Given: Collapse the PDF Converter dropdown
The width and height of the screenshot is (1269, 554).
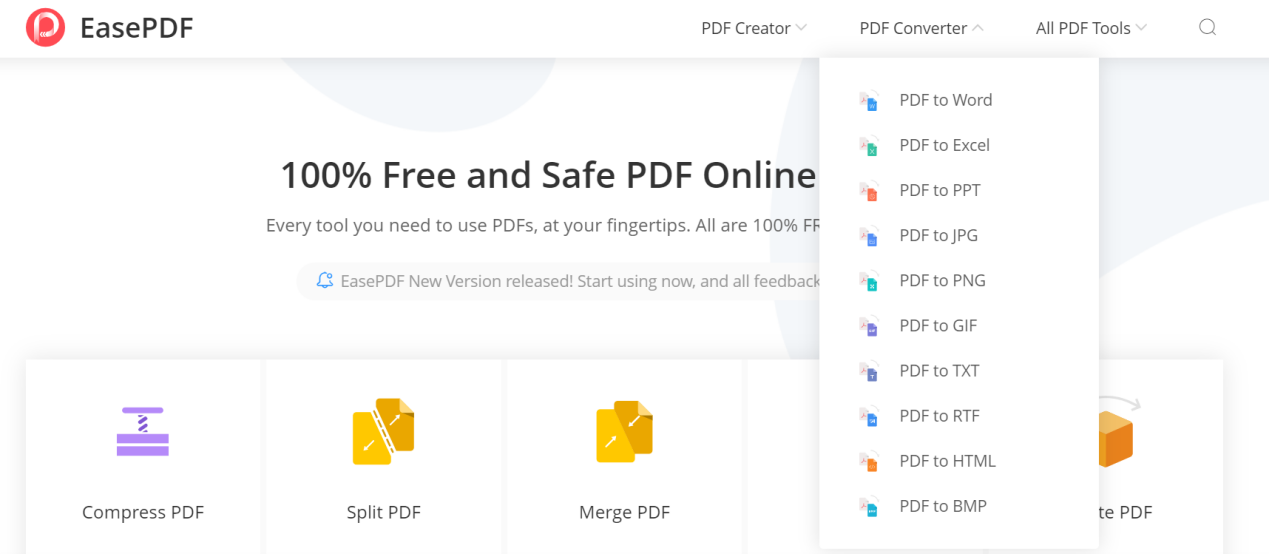Looking at the screenshot, I should (921, 28).
